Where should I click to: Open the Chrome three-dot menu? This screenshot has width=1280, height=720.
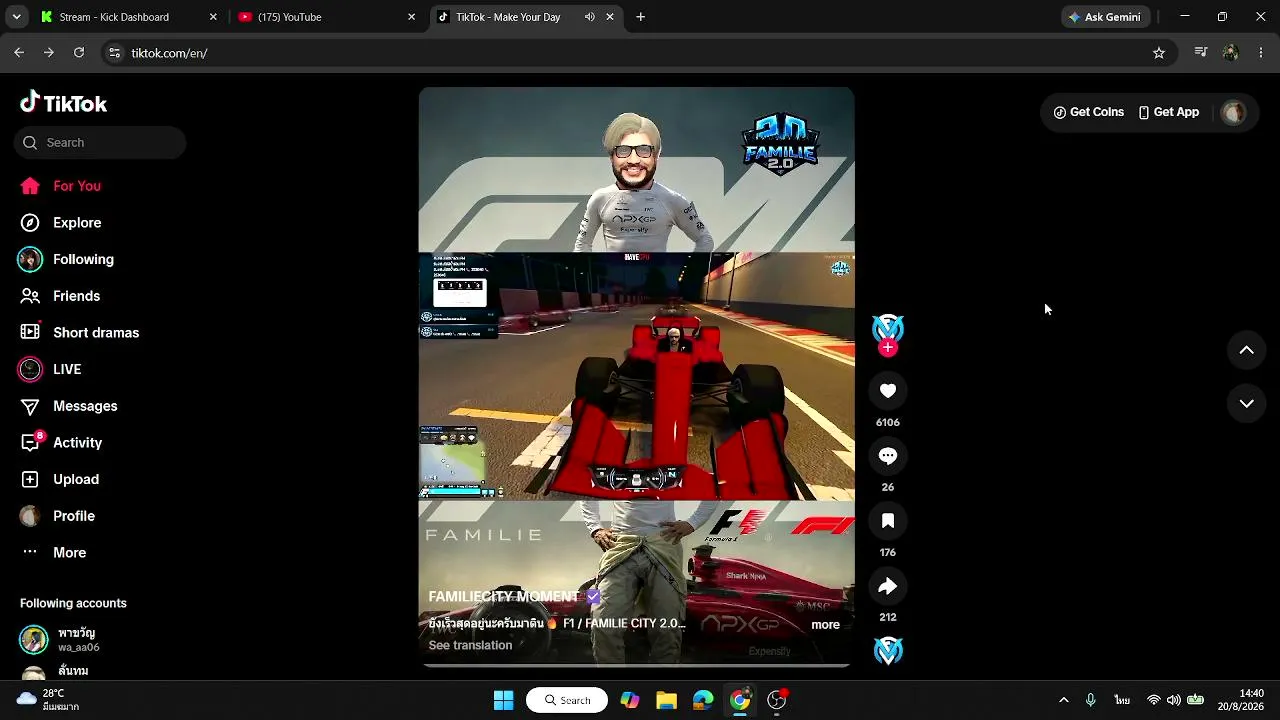click(x=1260, y=53)
